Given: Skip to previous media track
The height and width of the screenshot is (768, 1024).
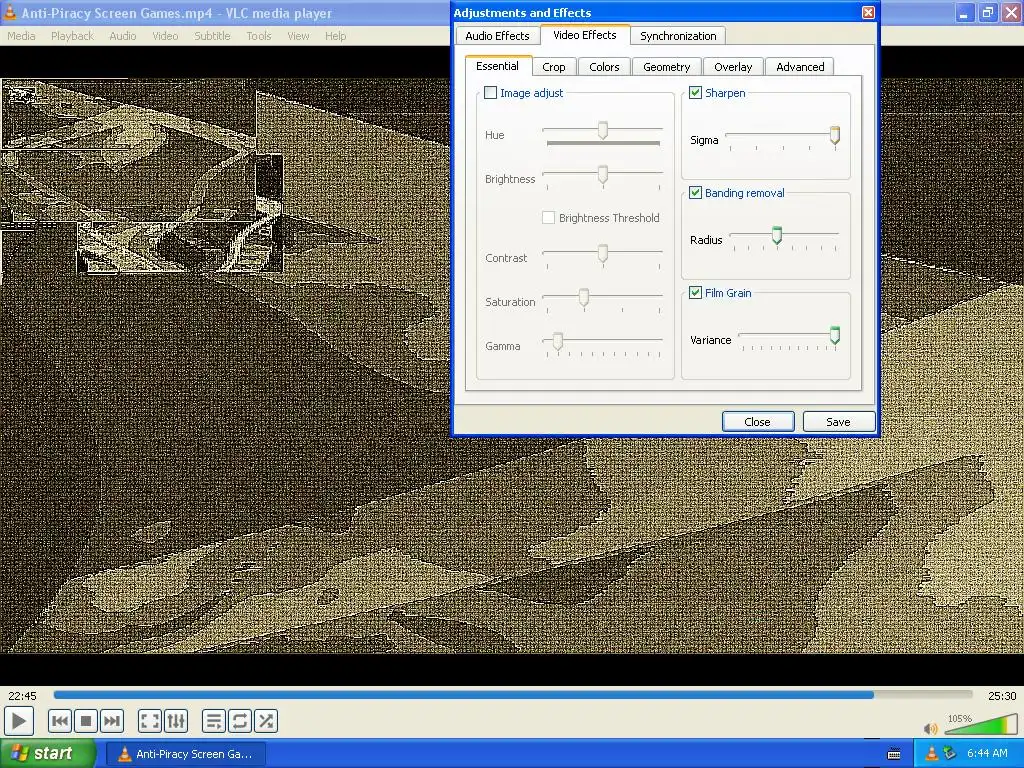Looking at the screenshot, I should pyautogui.click(x=59, y=721).
